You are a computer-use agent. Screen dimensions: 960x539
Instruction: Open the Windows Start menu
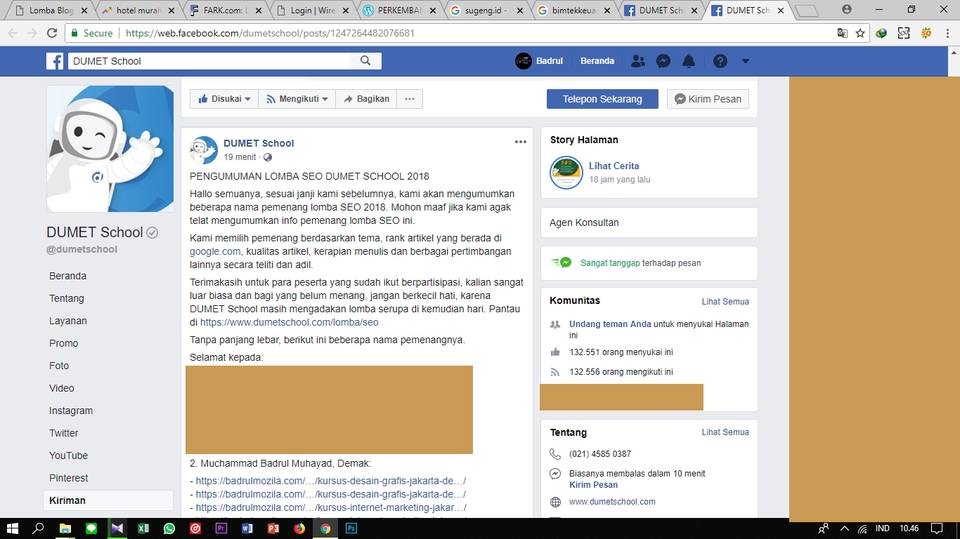coord(12,528)
